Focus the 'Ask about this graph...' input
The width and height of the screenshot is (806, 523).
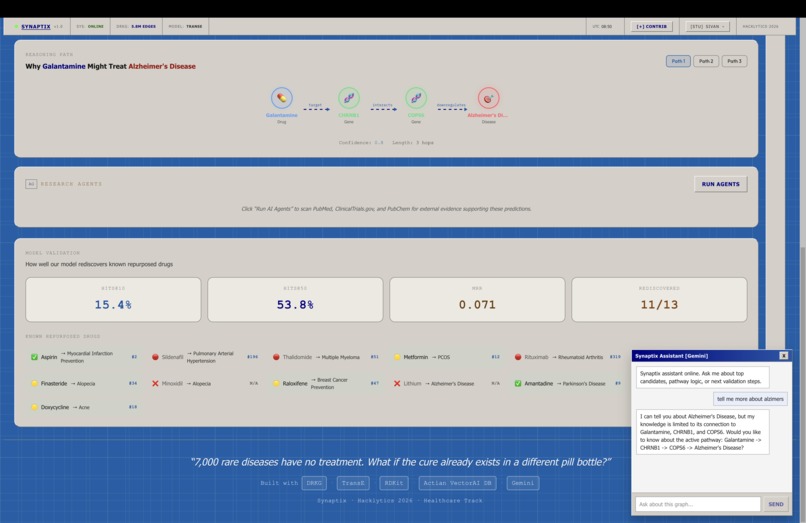698,504
